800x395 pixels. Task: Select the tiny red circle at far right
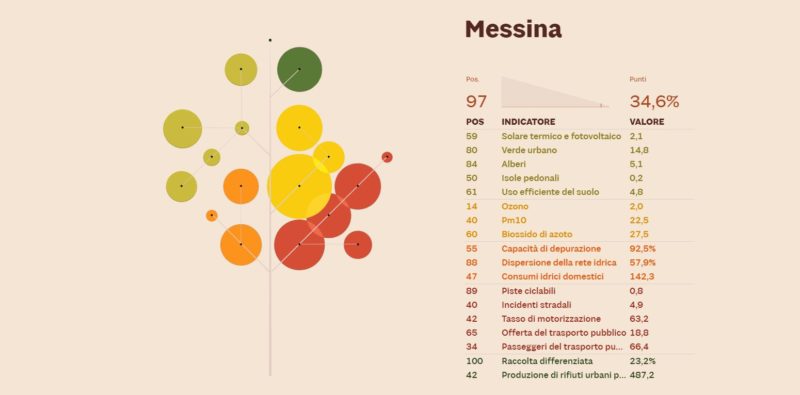click(387, 157)
